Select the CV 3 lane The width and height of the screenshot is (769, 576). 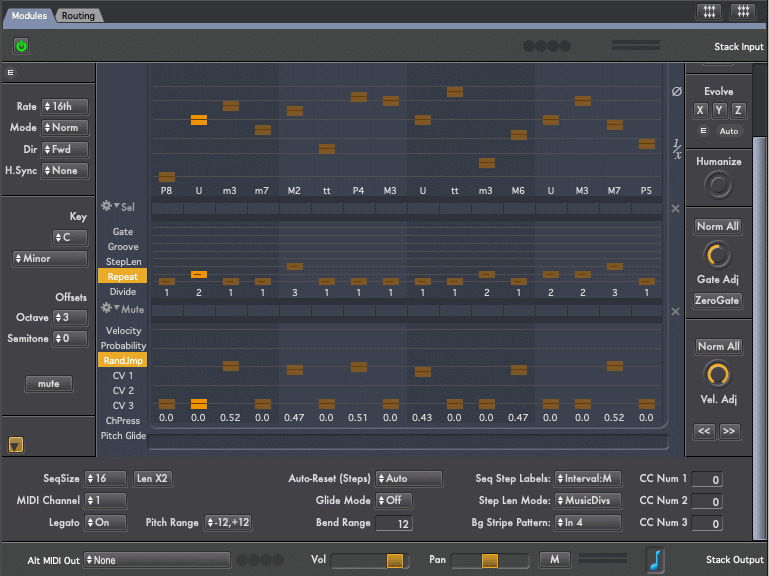pyautogui.click(x=123, y=406)
